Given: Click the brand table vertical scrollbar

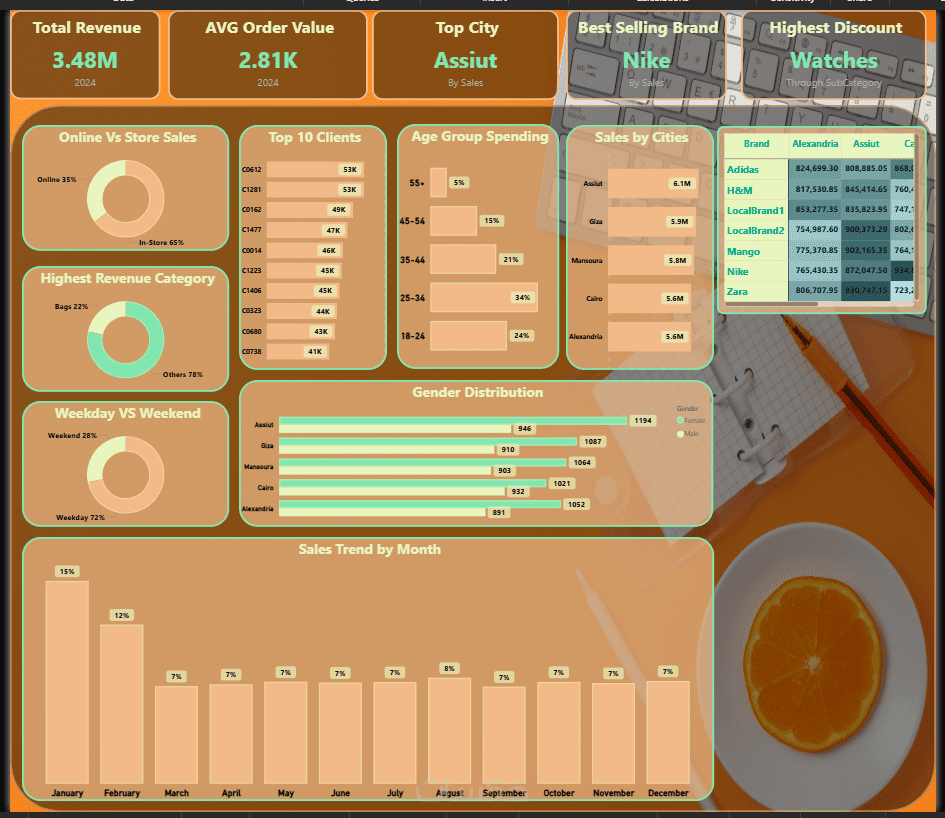Looking at the screenshot, I should pyautogui.click(x=917, y=217).
